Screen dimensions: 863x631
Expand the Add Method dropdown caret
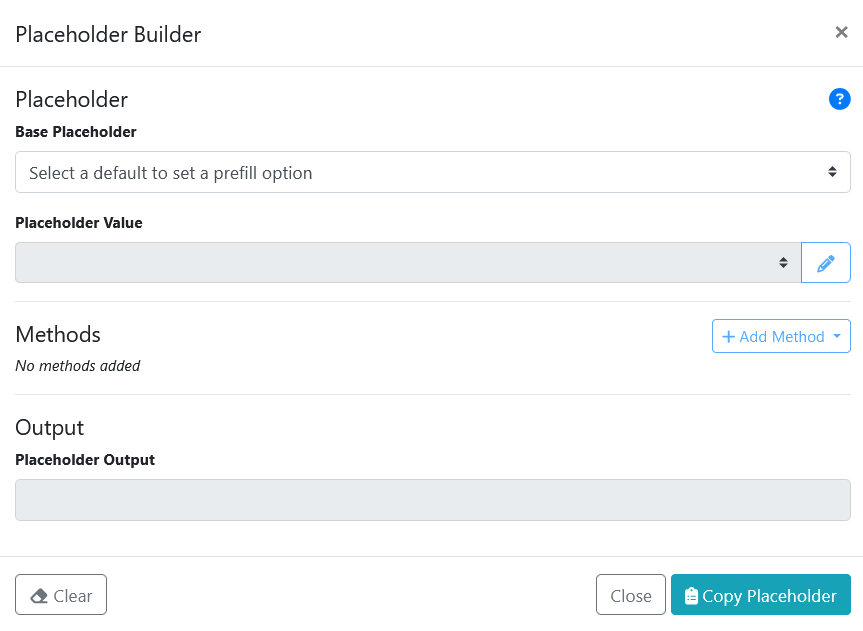836,337
